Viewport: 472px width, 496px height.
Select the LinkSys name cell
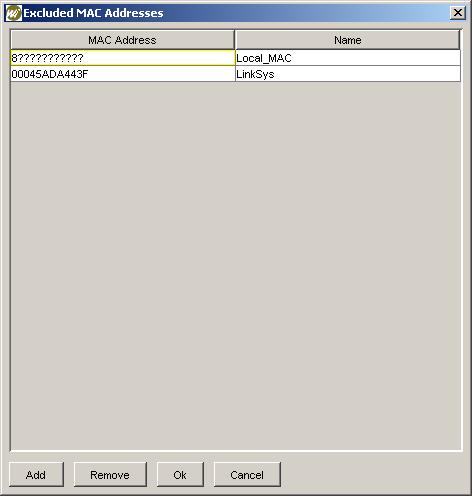coord(348,74)
